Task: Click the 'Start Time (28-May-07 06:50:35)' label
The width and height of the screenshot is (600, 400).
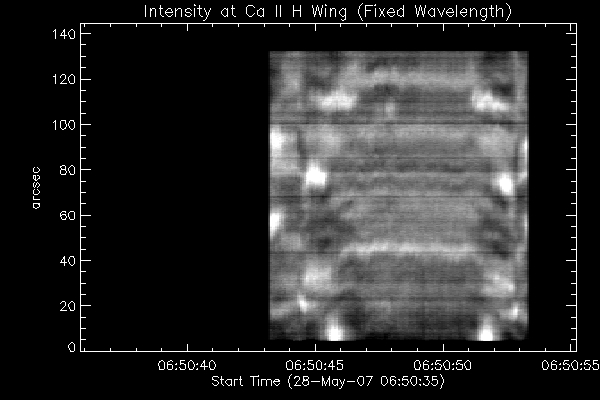Action: [328, 381]
